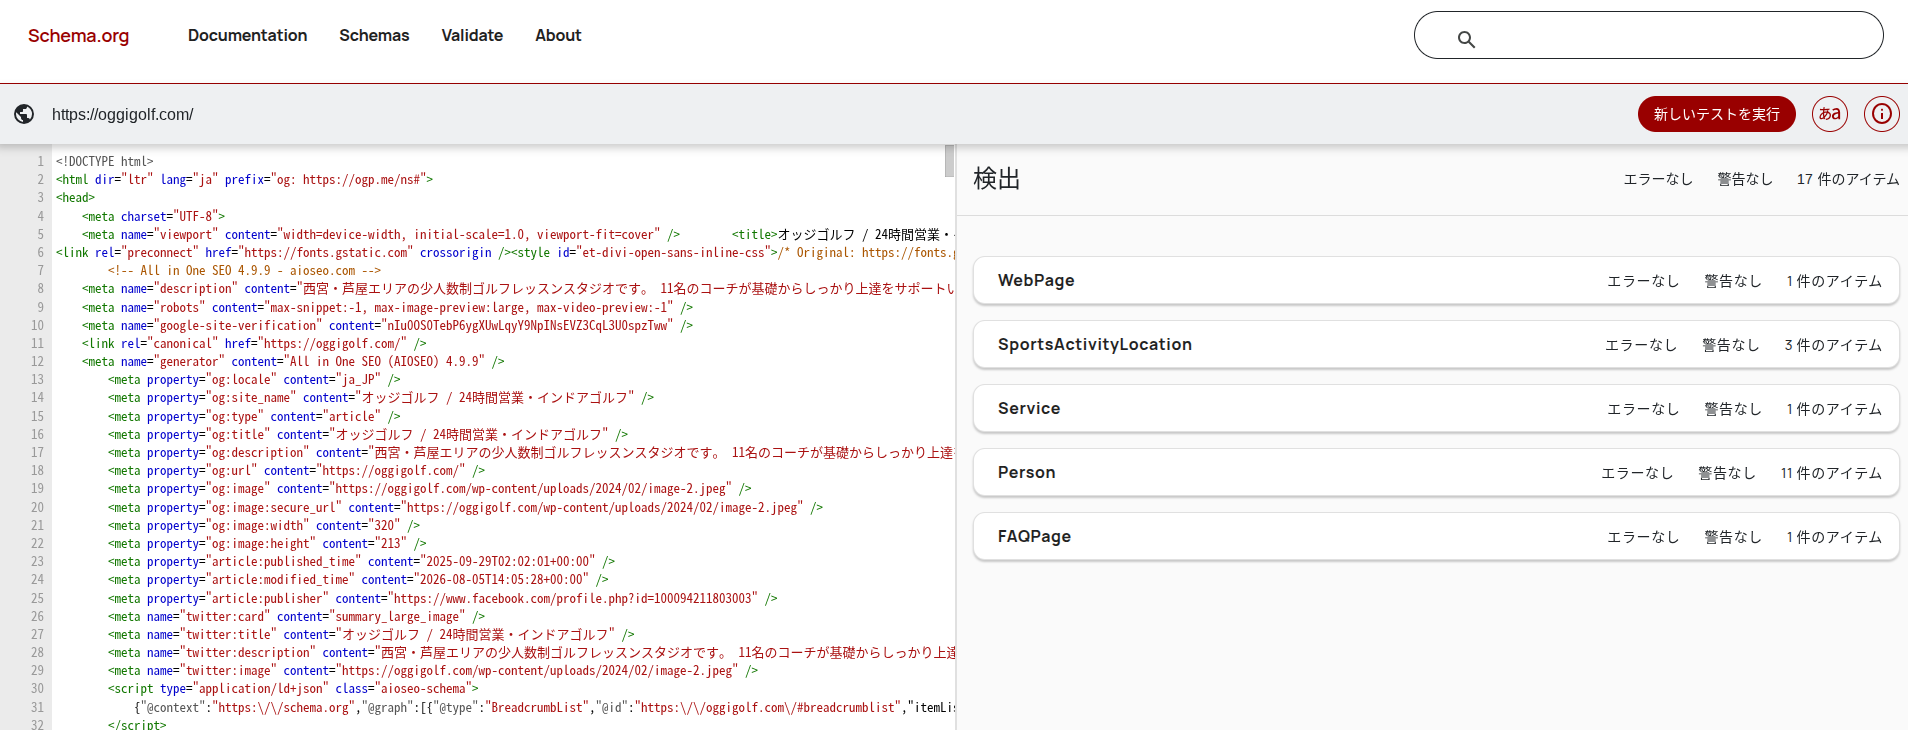Click the header 警告なし summary text
This screenshot has width=1908, height=730.
1745,179
